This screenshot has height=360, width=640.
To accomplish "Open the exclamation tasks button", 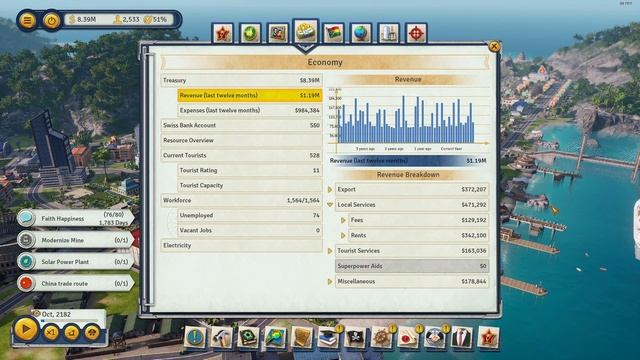I will (x=195, y=338).
